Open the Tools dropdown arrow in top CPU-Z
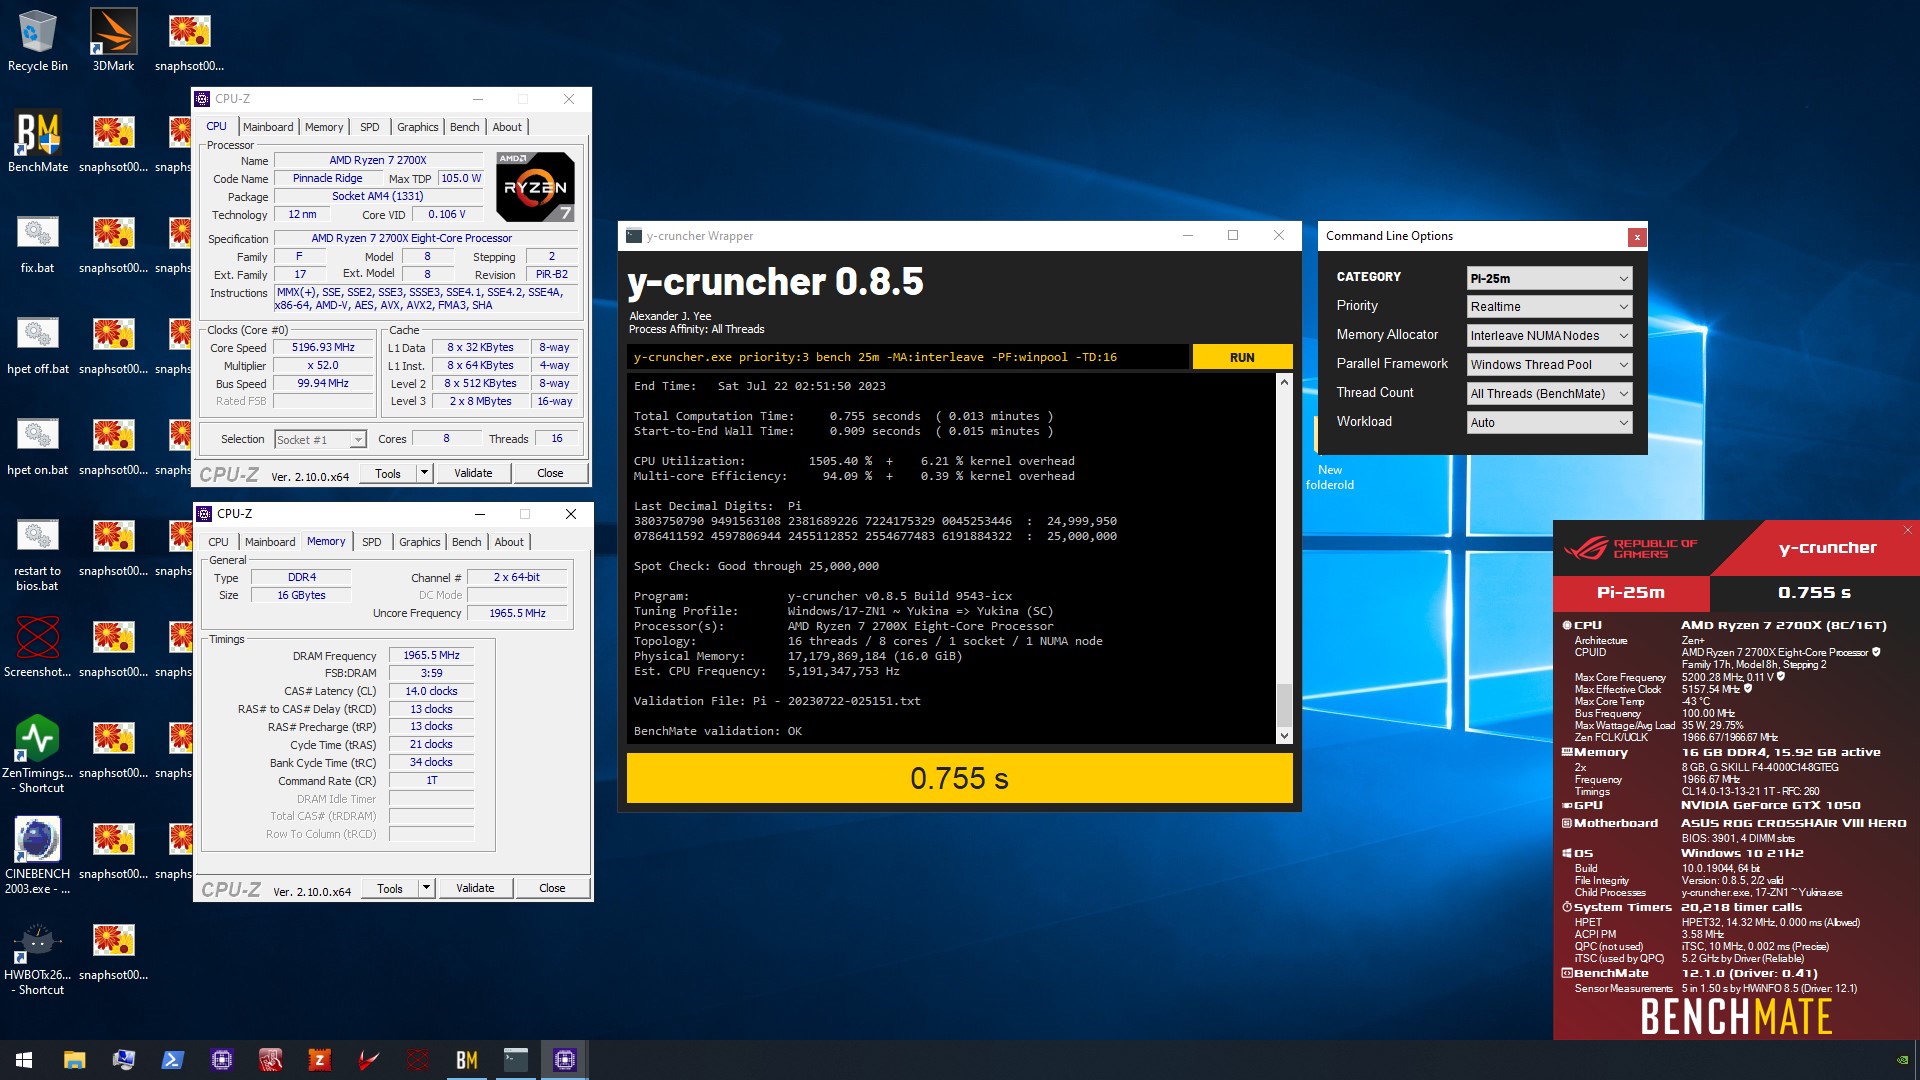 point(424,473)
